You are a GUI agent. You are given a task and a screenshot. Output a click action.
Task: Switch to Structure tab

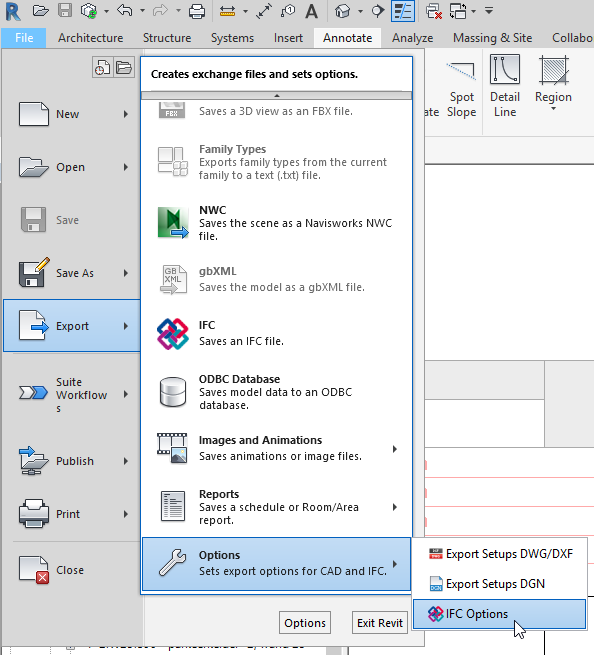click(167, 38)
